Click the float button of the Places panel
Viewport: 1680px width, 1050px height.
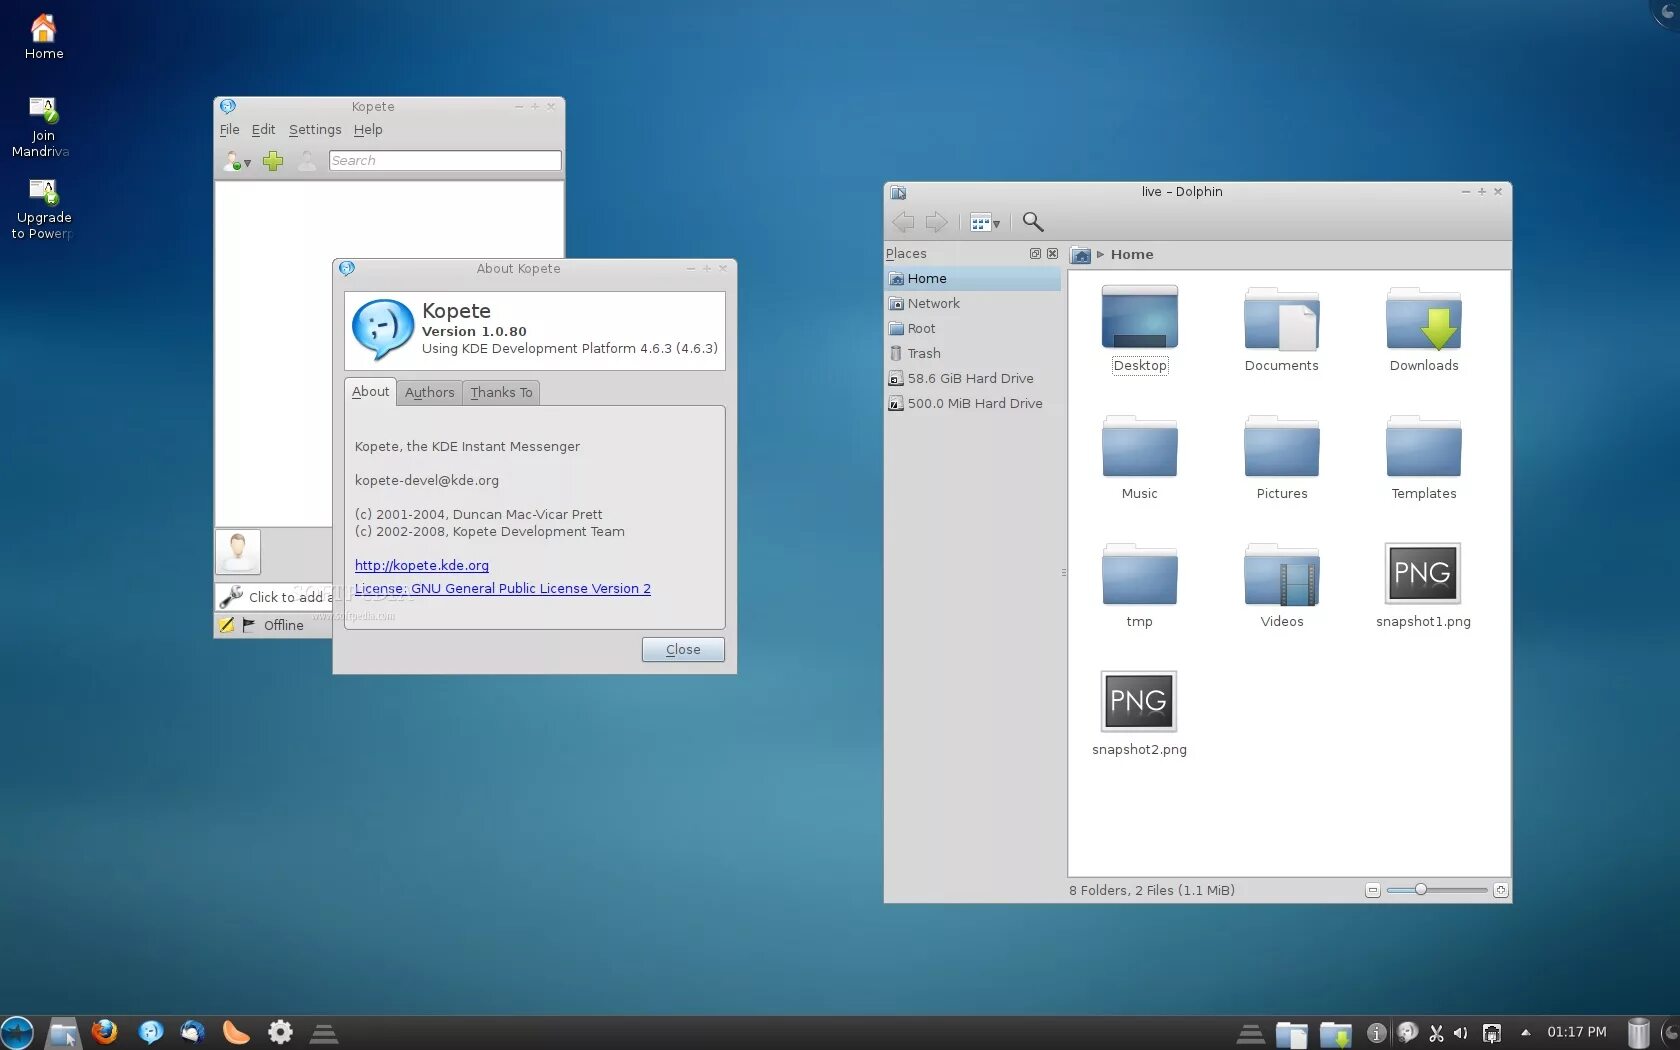[1035, 254]
